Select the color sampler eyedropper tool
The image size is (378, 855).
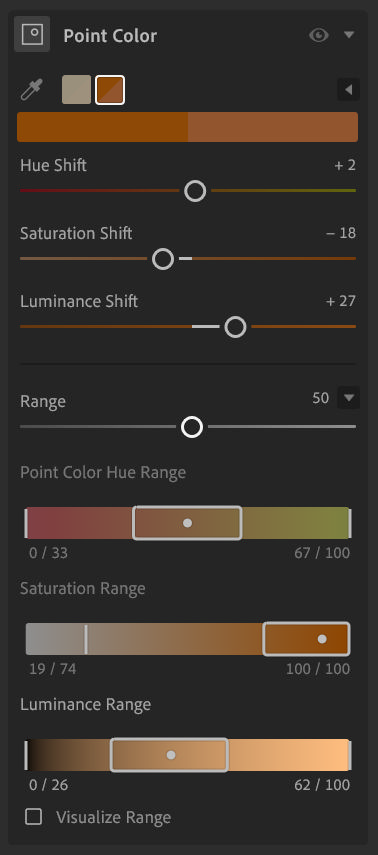click(x=31, y=89)
